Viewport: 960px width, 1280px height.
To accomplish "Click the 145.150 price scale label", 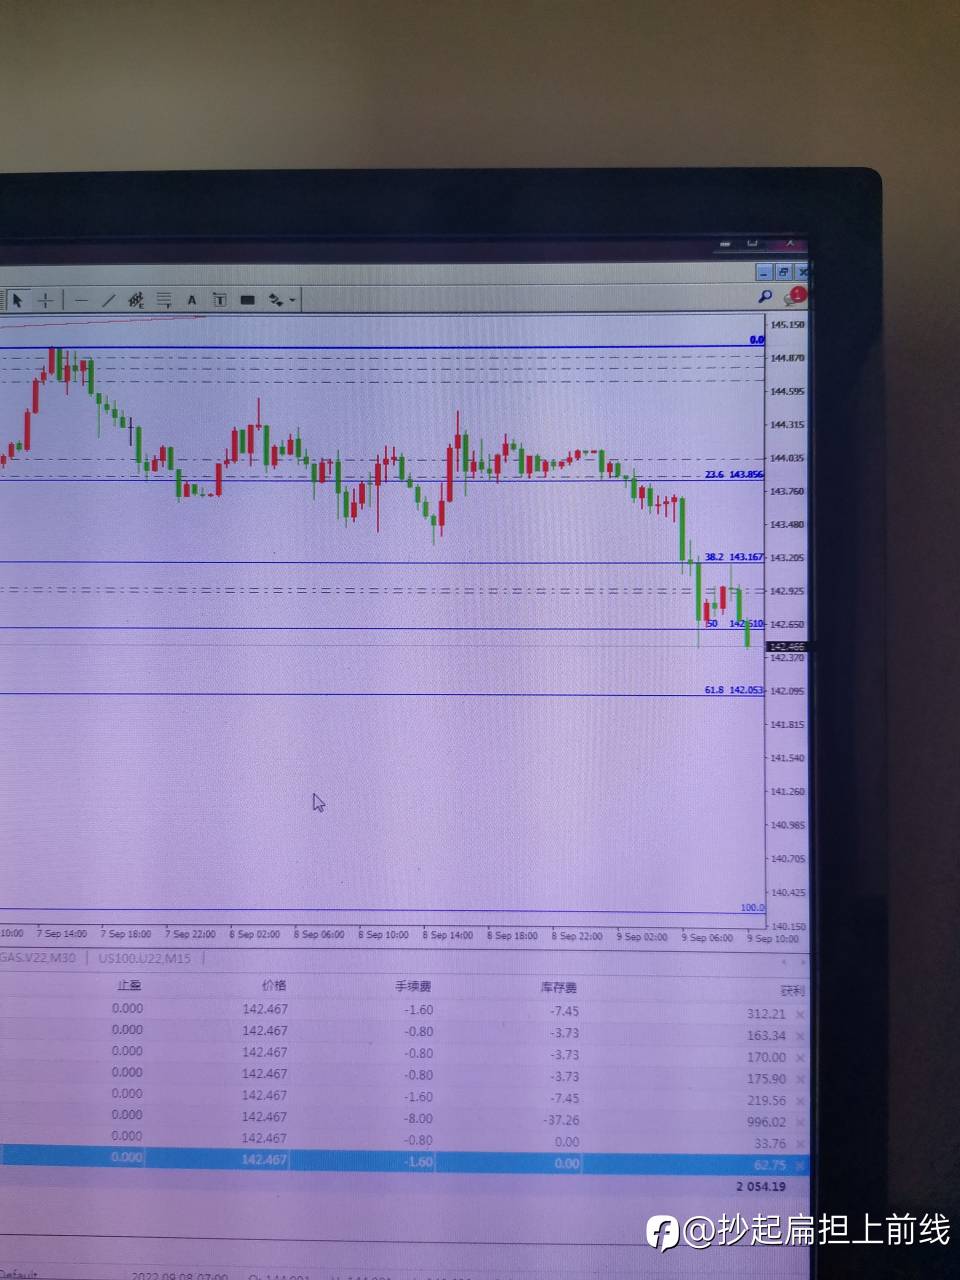I will [787, 324].
